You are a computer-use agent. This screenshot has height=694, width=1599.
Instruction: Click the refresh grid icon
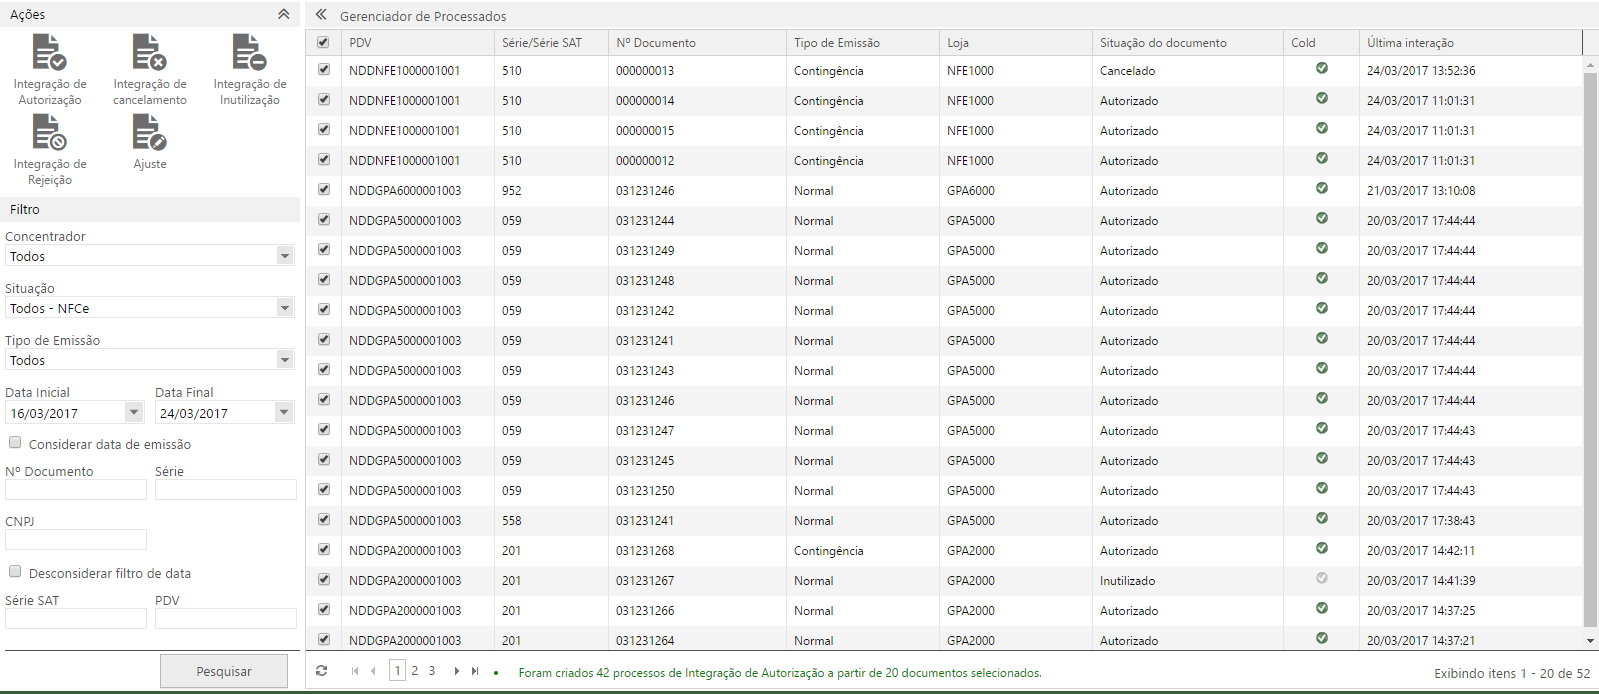click(321, 671)
